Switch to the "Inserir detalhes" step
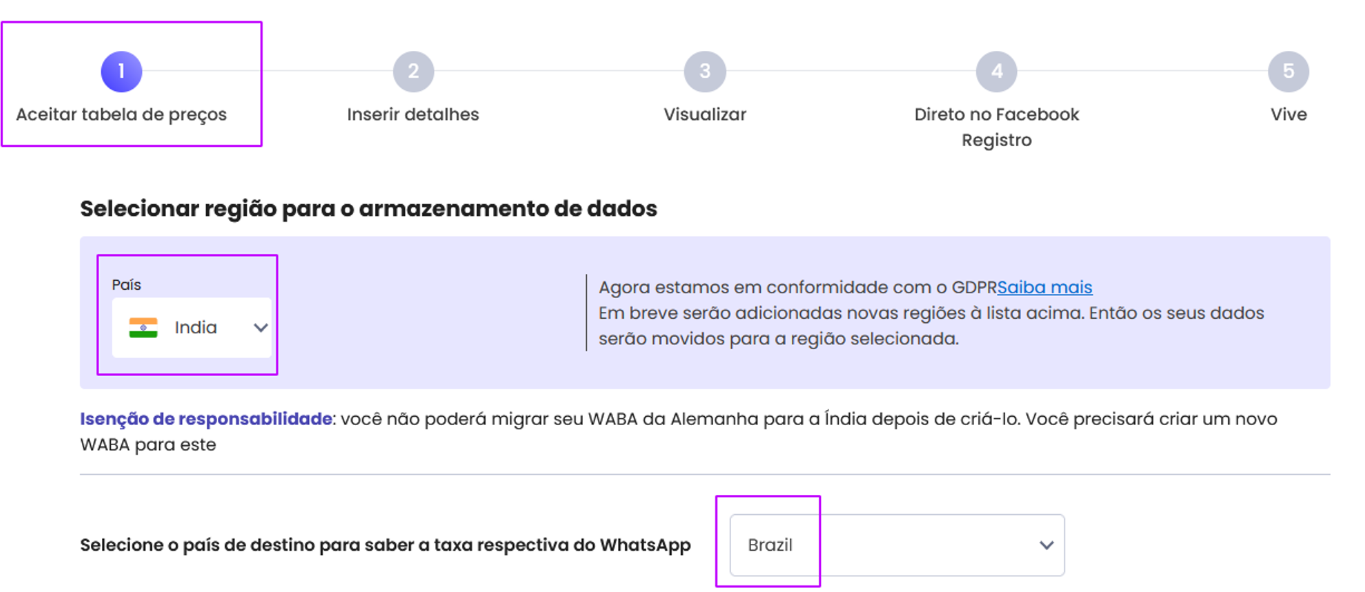Screen dimensions: 1365x592 [413, 115]
